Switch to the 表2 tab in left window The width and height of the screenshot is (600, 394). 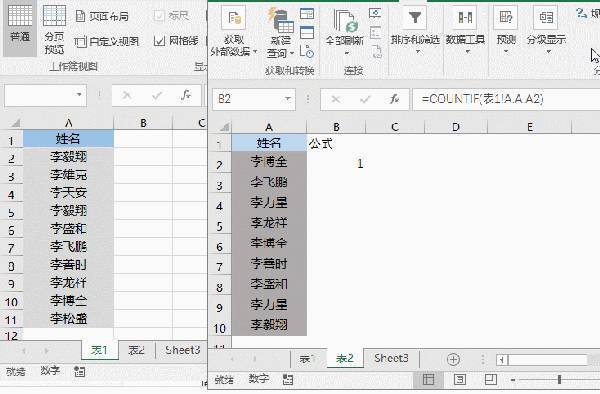click(136, 350)
